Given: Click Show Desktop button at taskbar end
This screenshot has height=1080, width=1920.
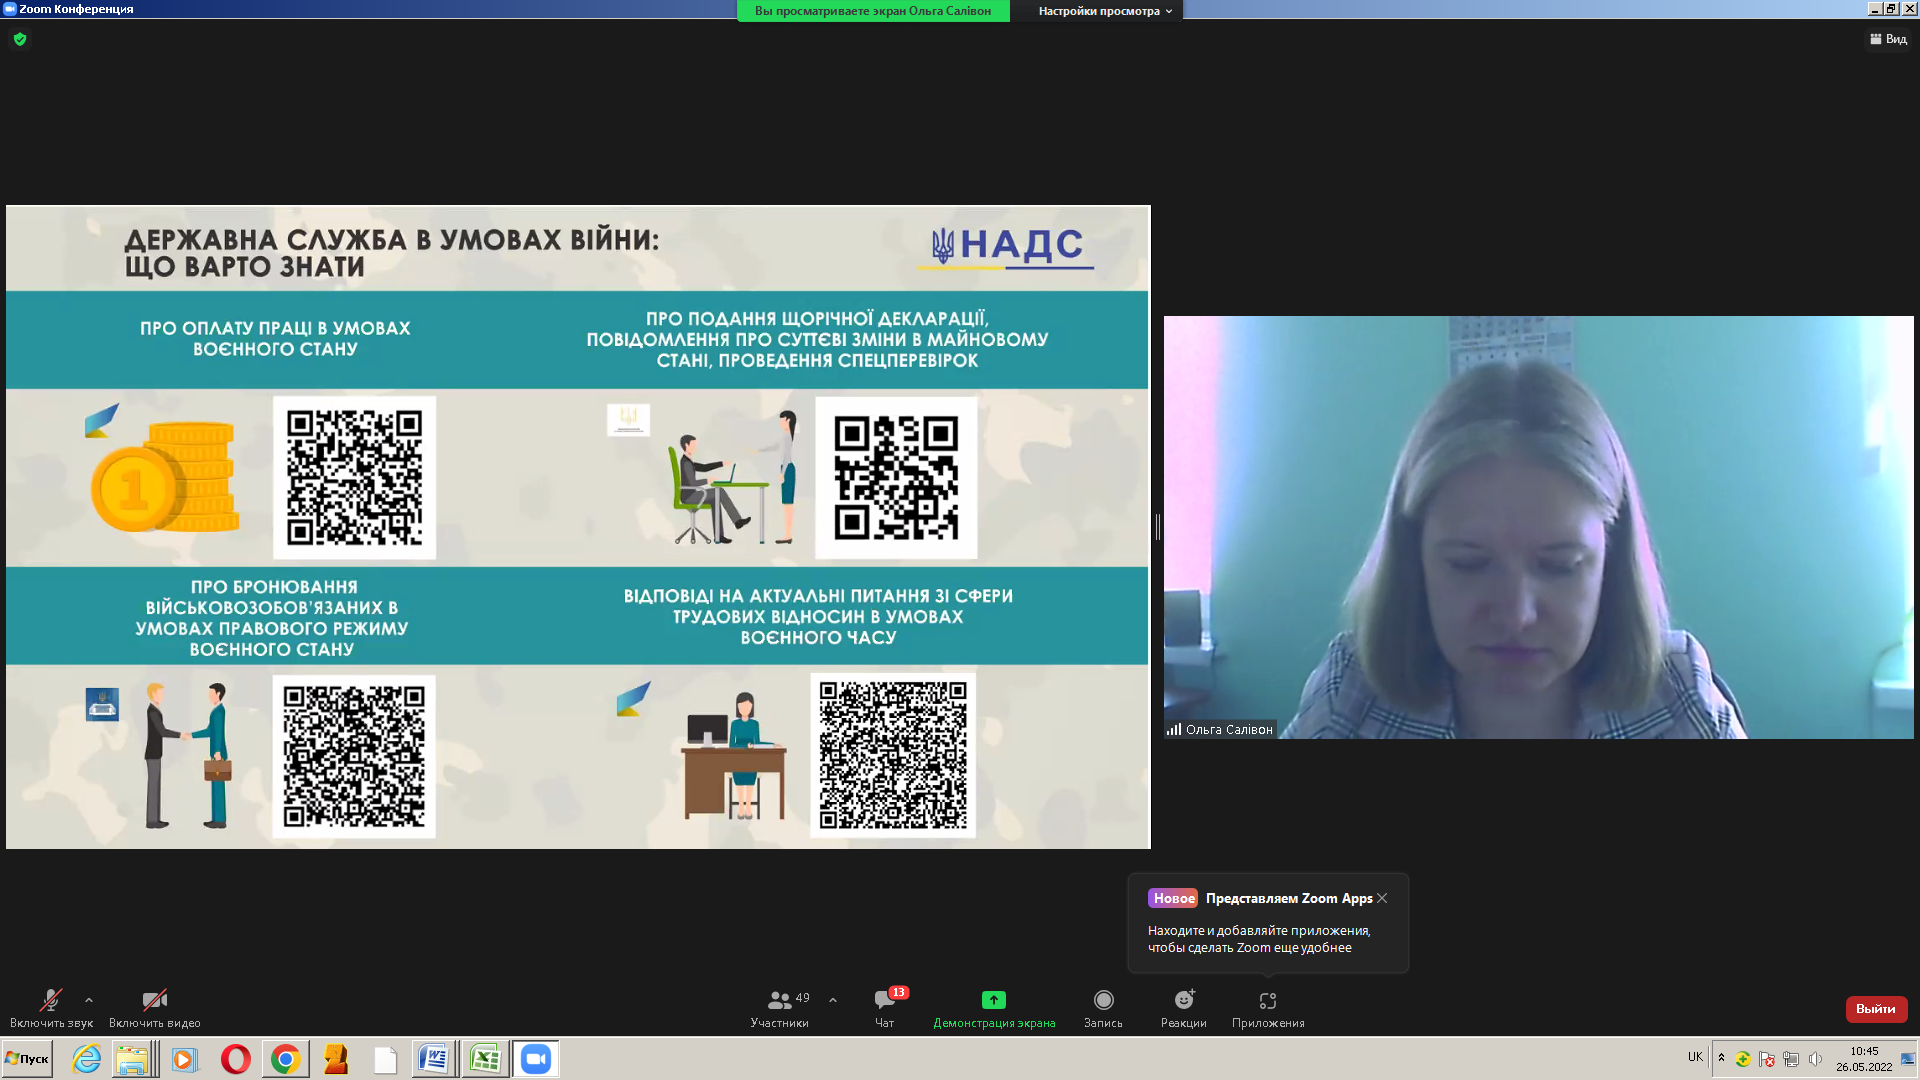Looking at the screenshot, I should [x=1909, y=1059].
